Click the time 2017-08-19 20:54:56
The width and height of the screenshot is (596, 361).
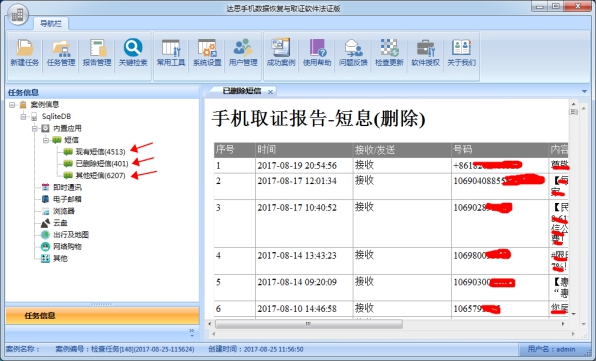point(297,165)
